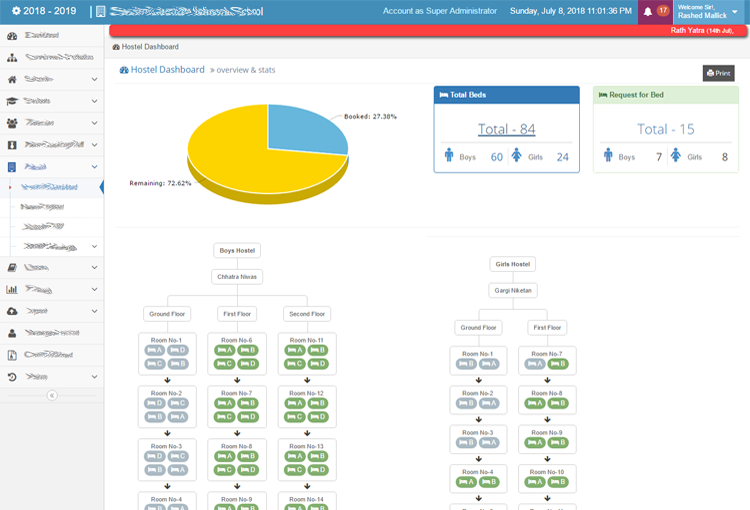This screenshot has width=750, height=510.
Task: Click the Hostel Dashboard breadcrumb
Action: pyautogui.click(x=150, y=47)
